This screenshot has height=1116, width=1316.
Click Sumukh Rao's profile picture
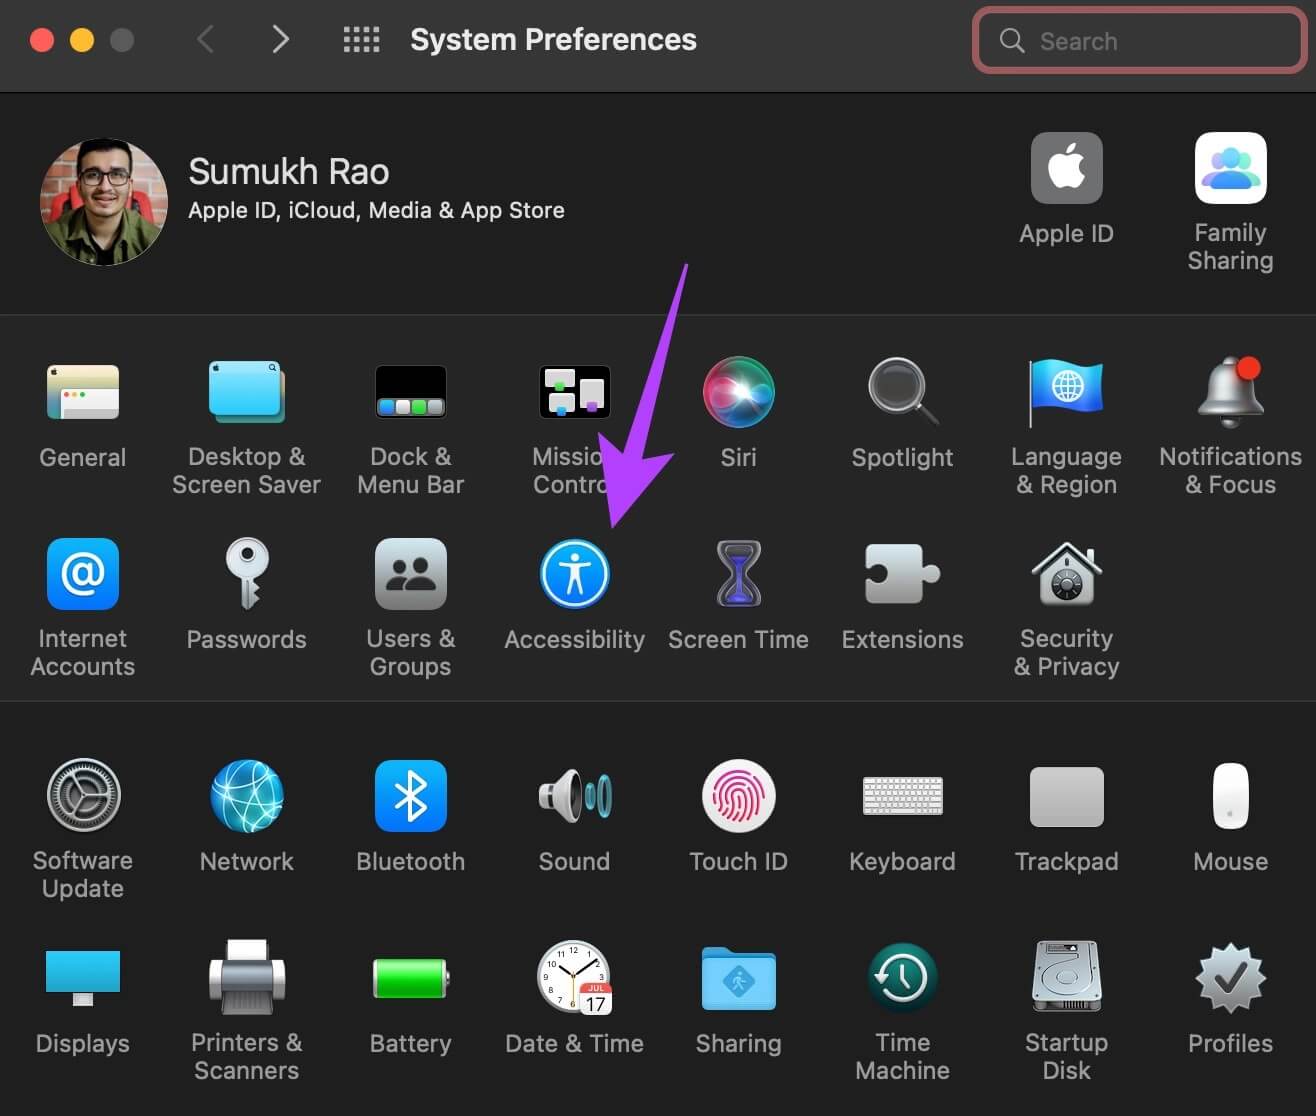[x=104, y=202]
